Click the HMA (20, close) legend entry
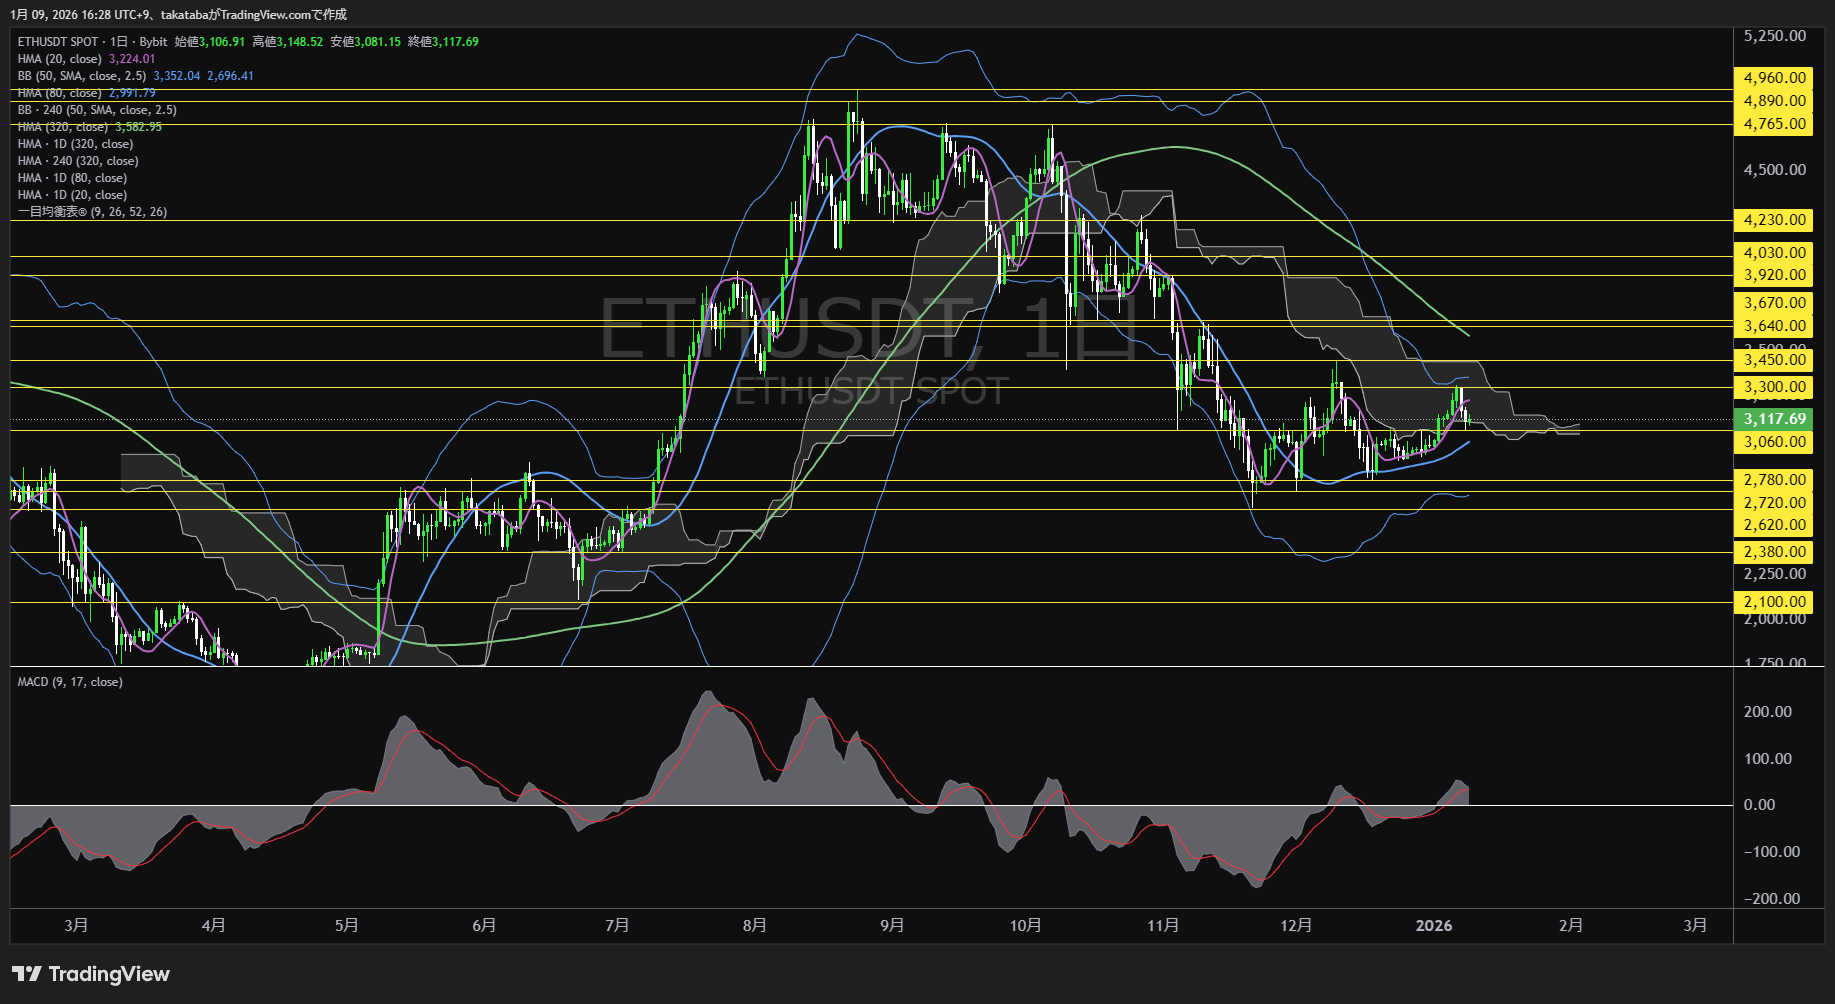 tap(60, 59)
